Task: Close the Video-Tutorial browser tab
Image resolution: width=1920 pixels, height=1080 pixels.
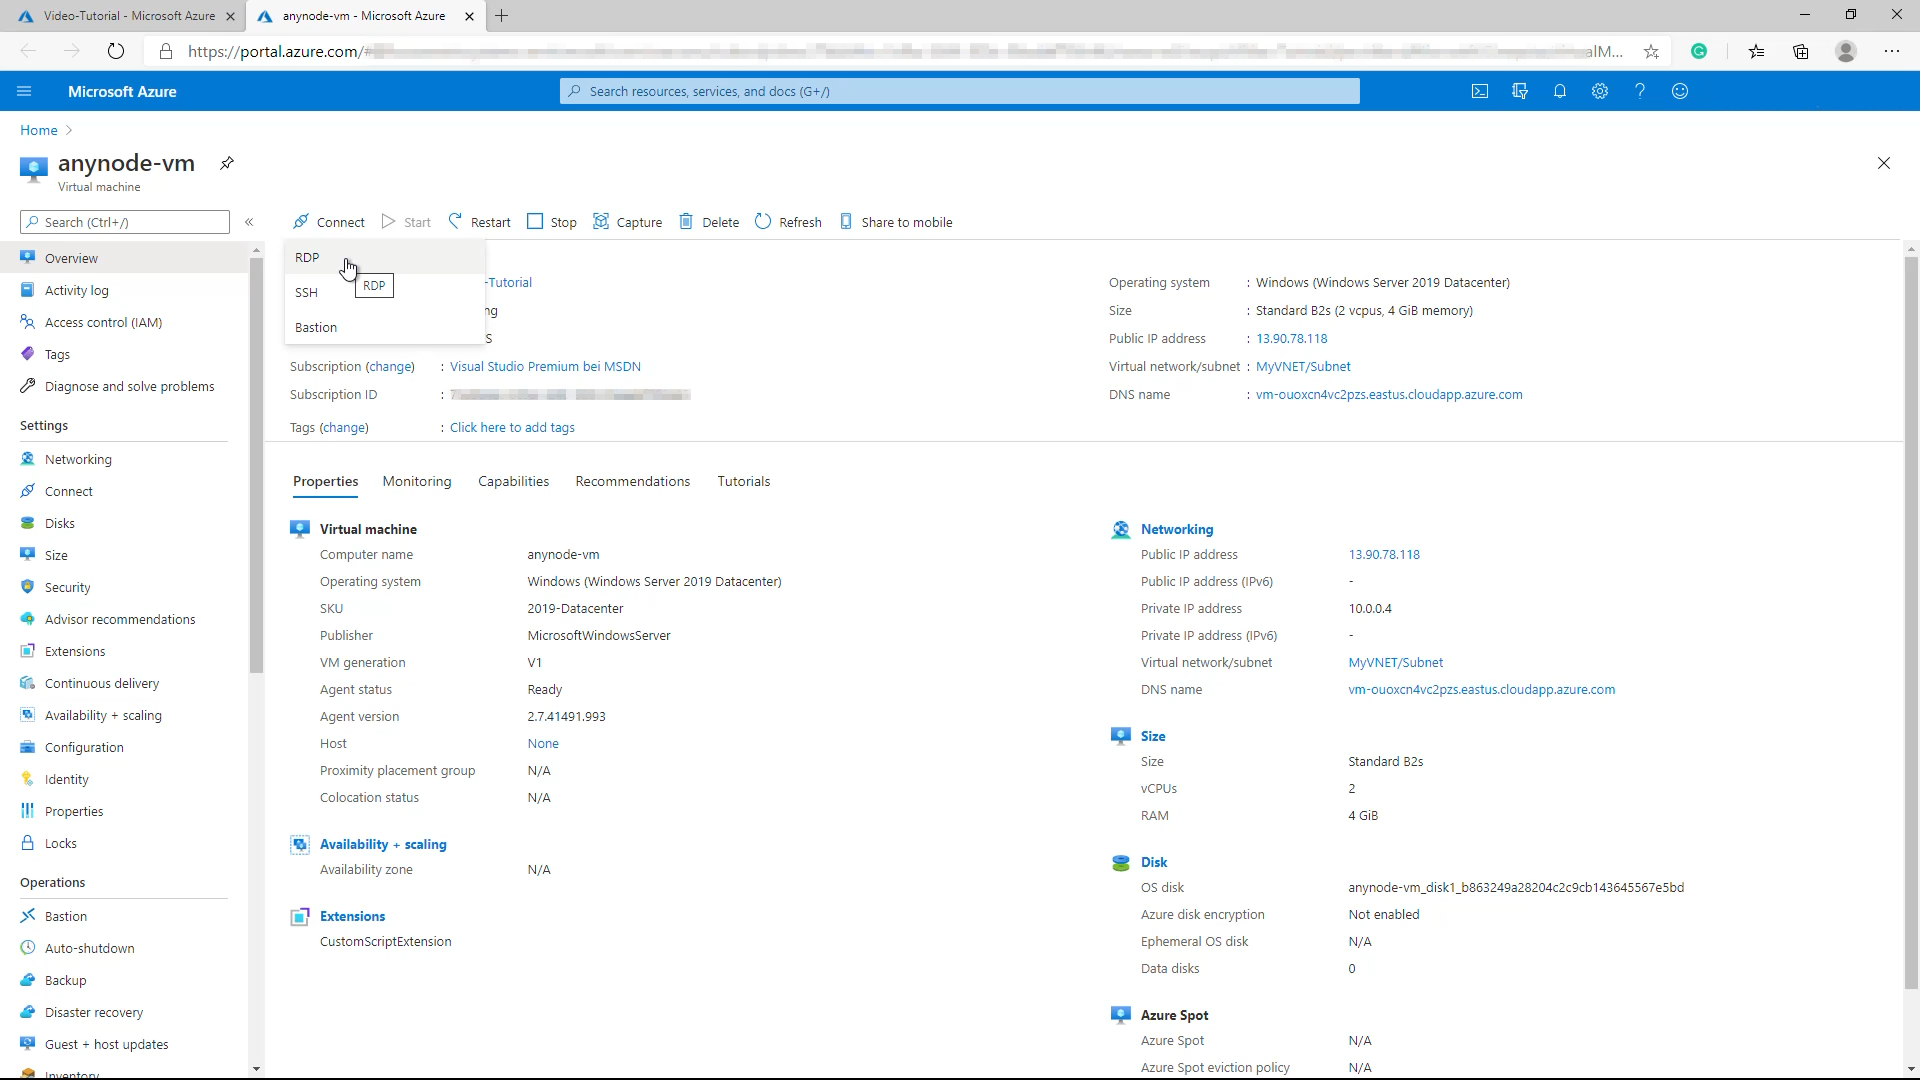Action: tap(230, 16)
